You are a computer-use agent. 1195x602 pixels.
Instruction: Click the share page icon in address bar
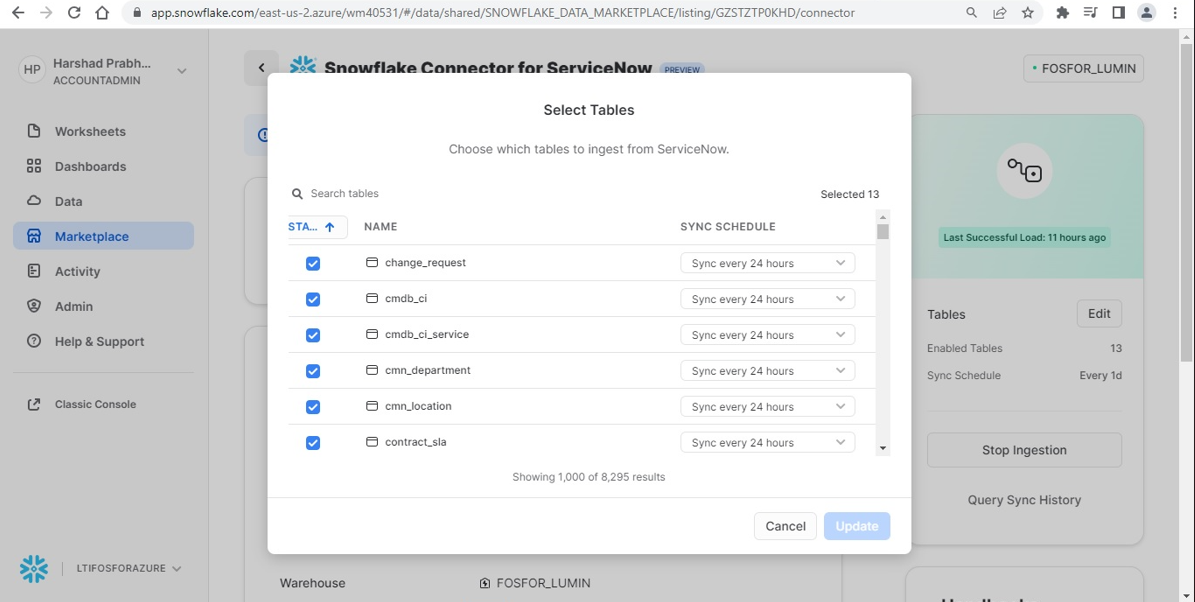(x=999, y=13)
